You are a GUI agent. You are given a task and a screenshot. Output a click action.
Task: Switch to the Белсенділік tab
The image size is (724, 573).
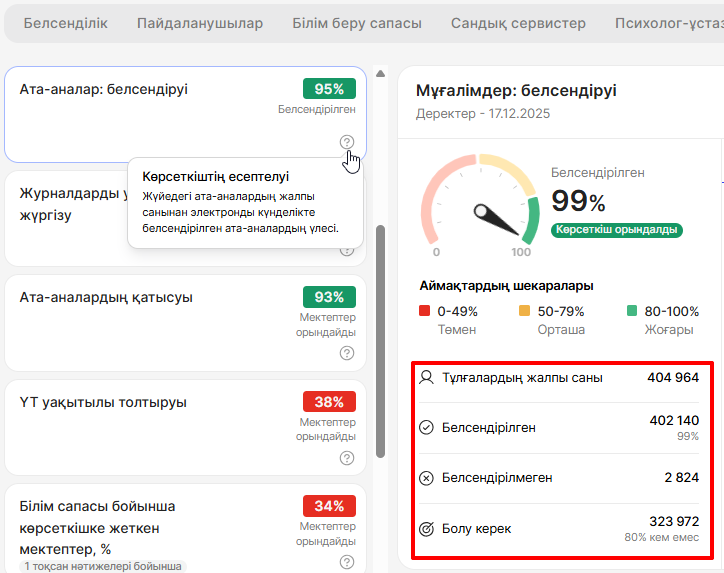tap(65, 23)
